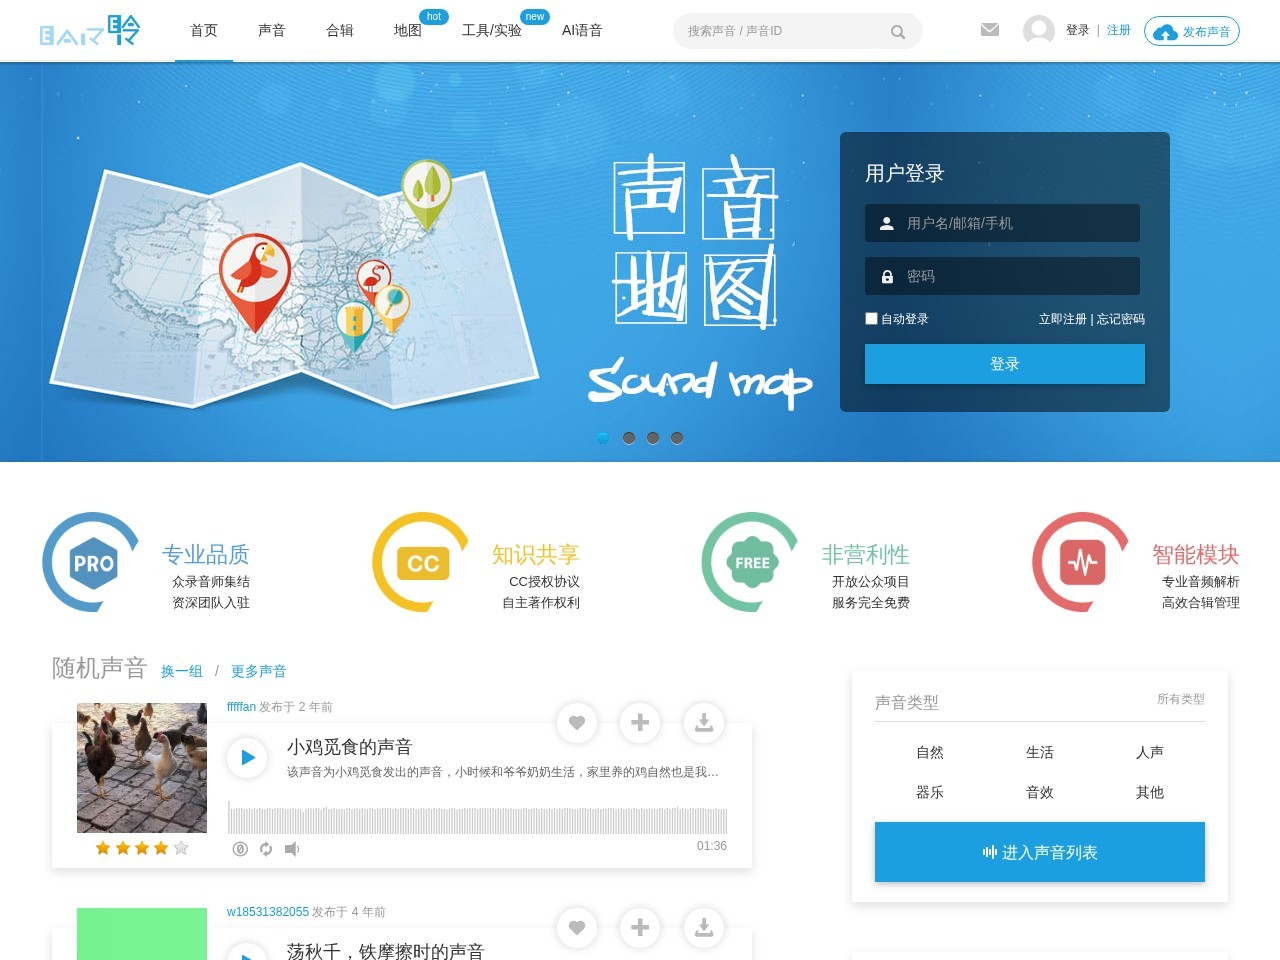
Task: Select the 自然 sound type
Action: [x=930, y=752]
